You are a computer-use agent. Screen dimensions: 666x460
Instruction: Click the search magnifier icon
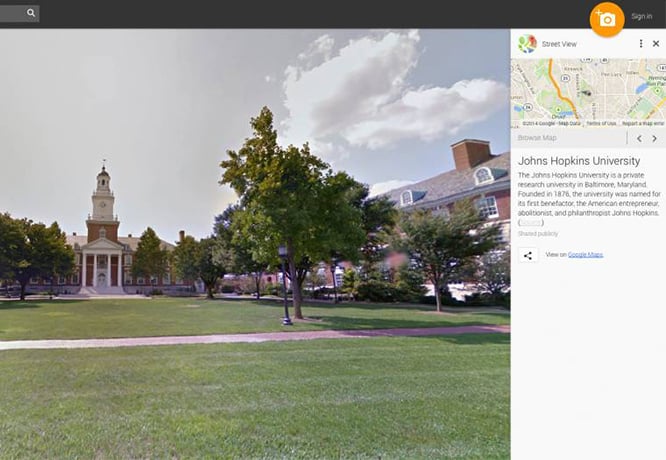(31, 13)
